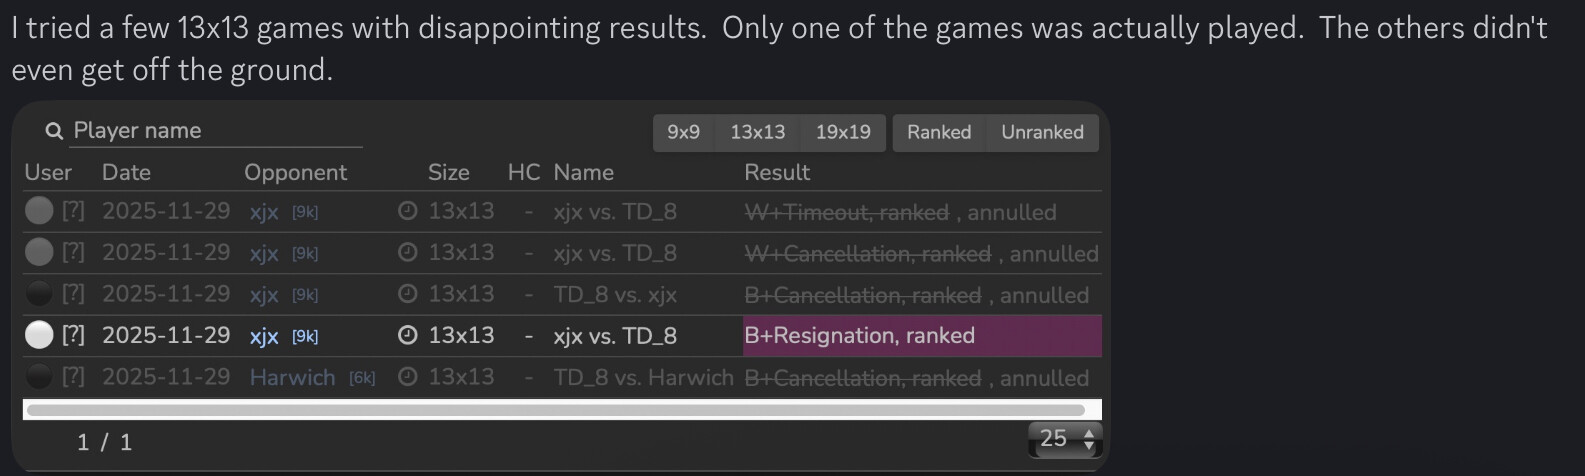Screen dimensions: 1585x476
Task: Enable the Unranked games filter
Action: pyautogui.click(x=1042, y=132)
